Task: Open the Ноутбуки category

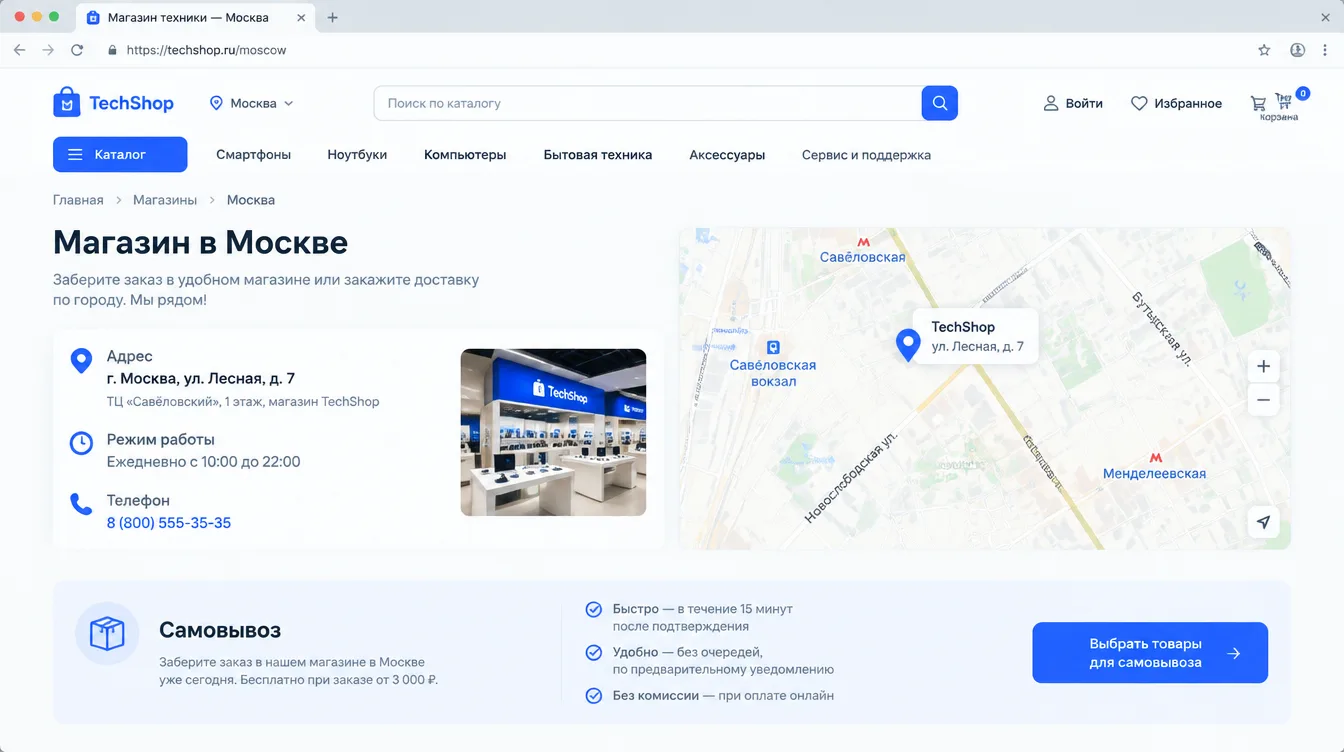Action: pos(357,155)
